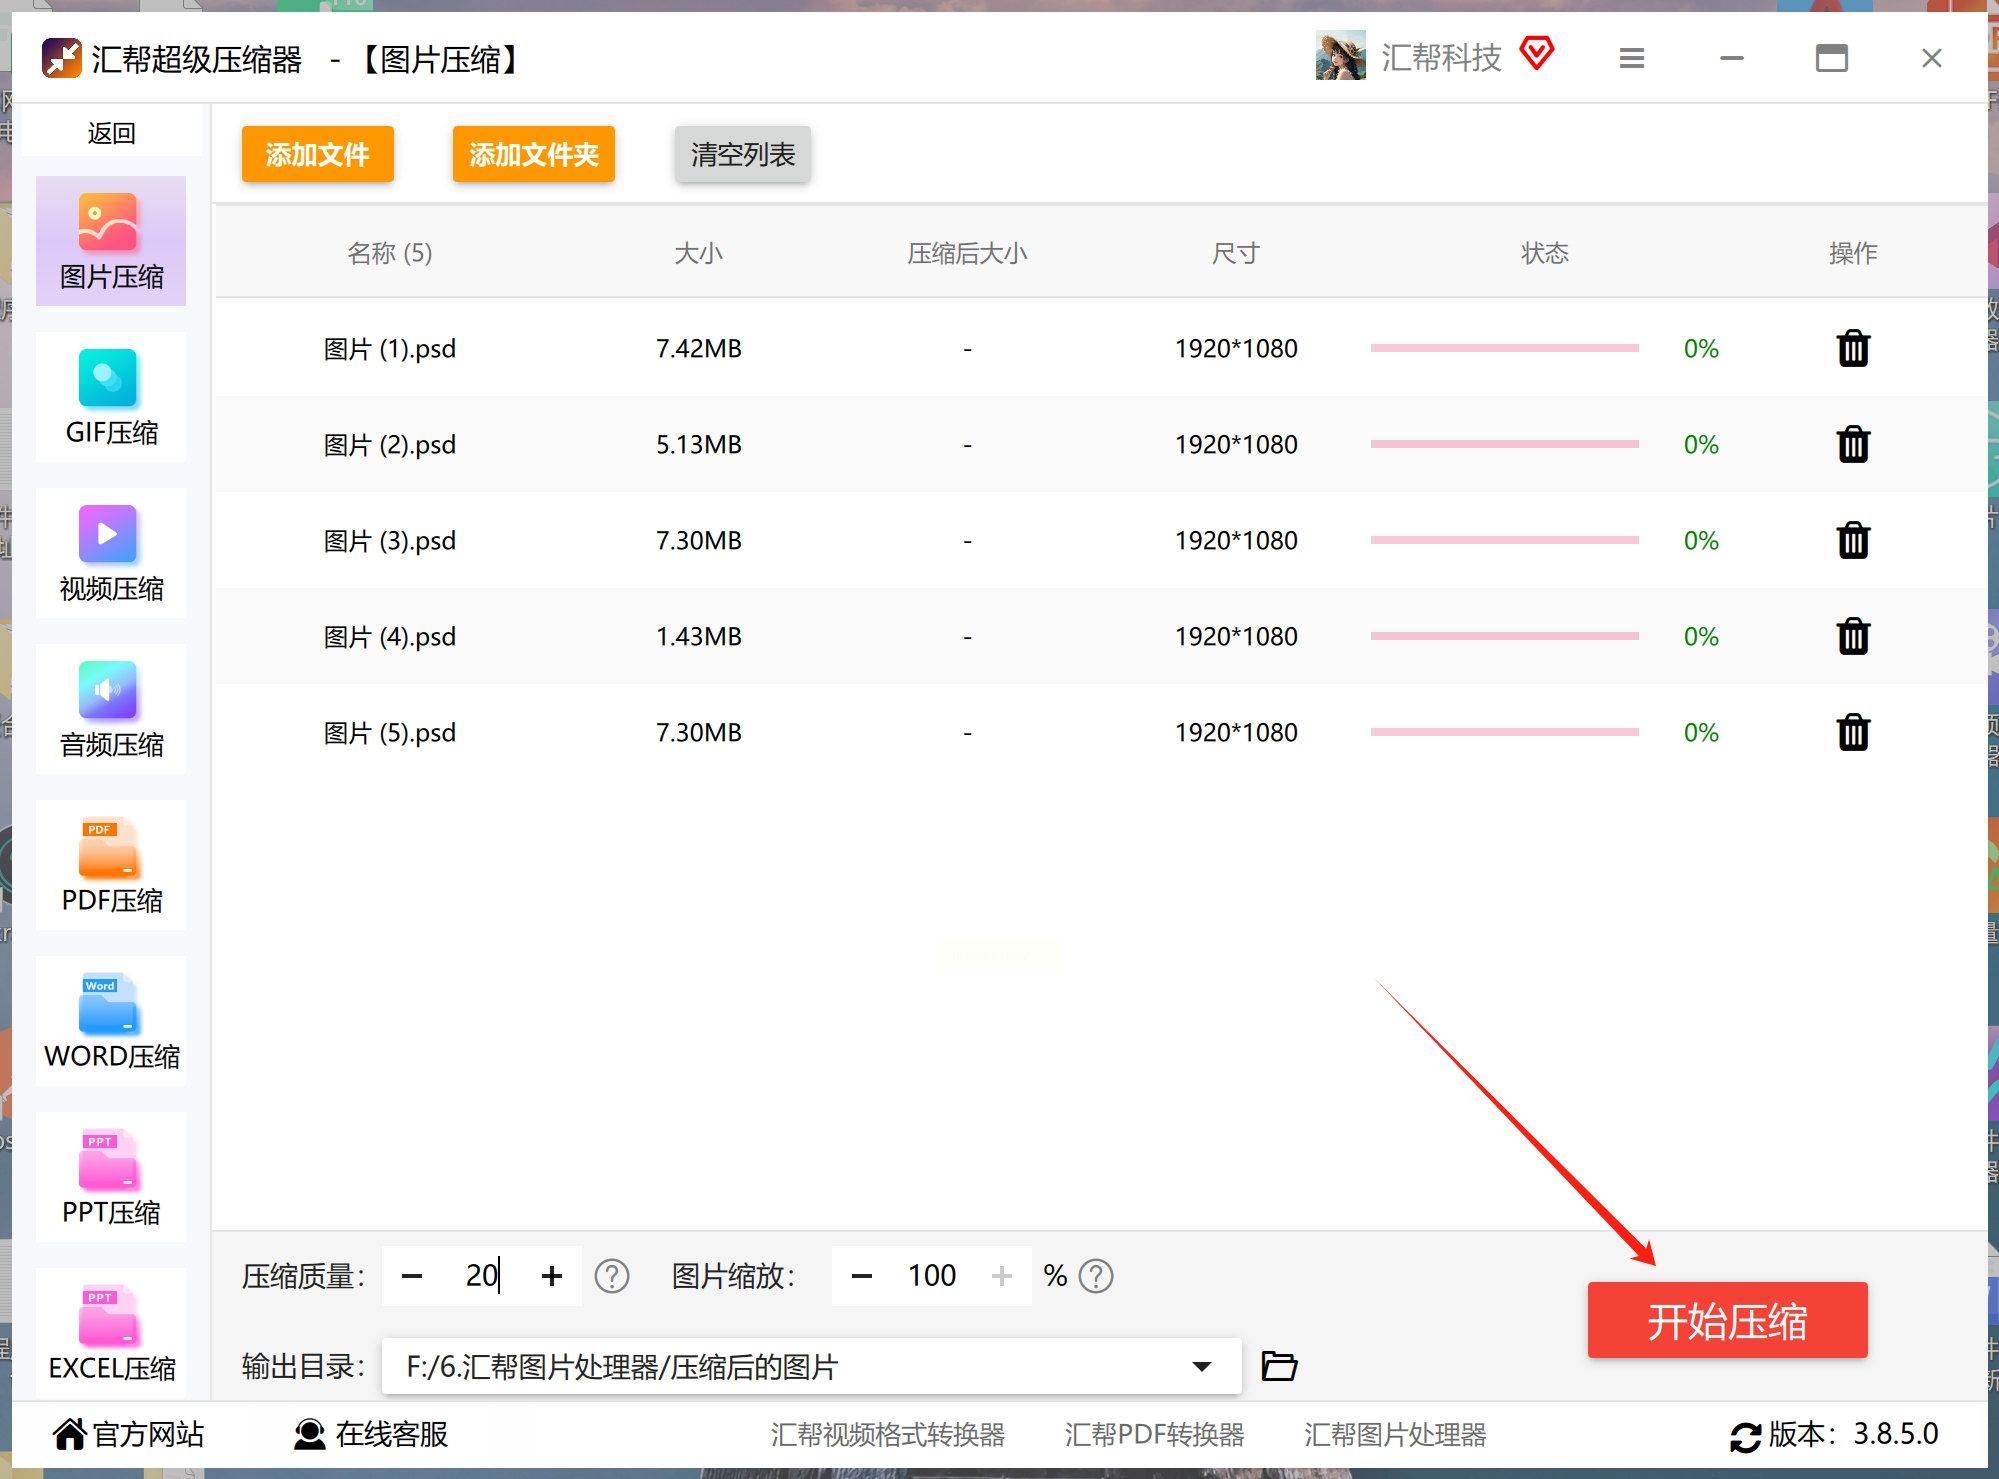This screenshot has width=1999, height=1479.
Task: Select the 图片压缩 sidebar tab
Action: 111,241
